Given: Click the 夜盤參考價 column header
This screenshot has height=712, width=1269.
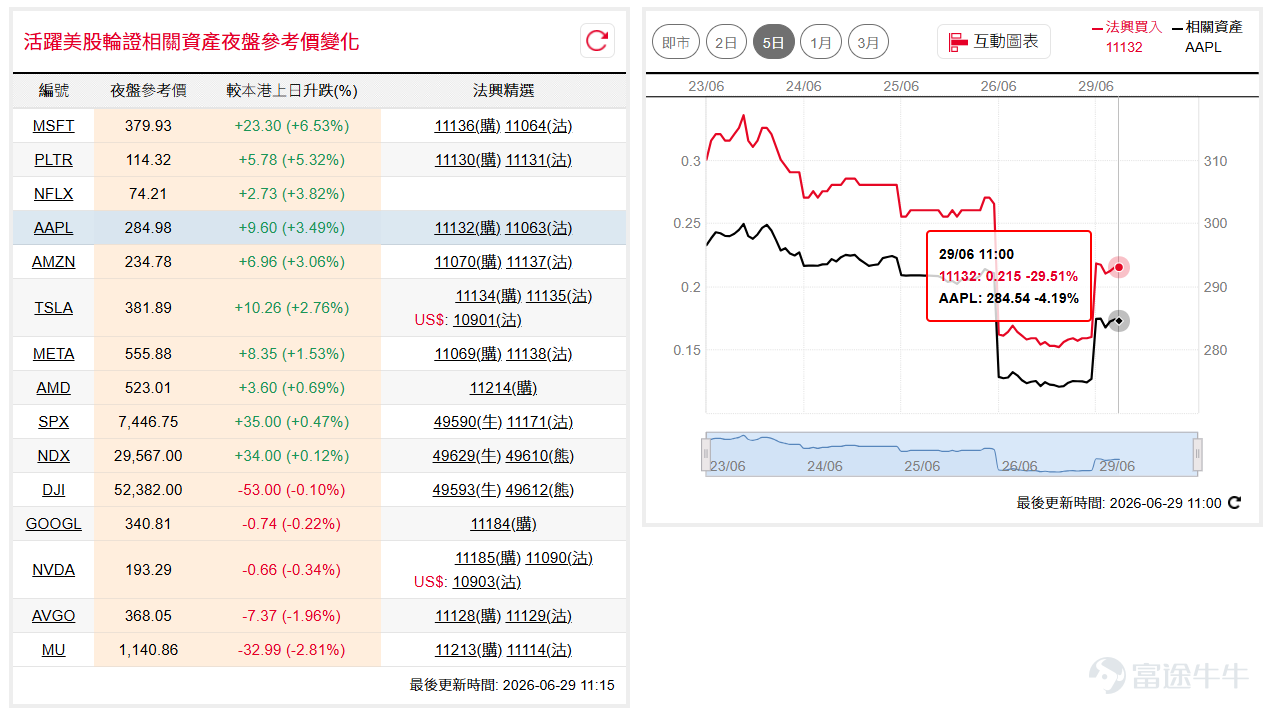Looking at the screenshot, I should coord(148,91).
